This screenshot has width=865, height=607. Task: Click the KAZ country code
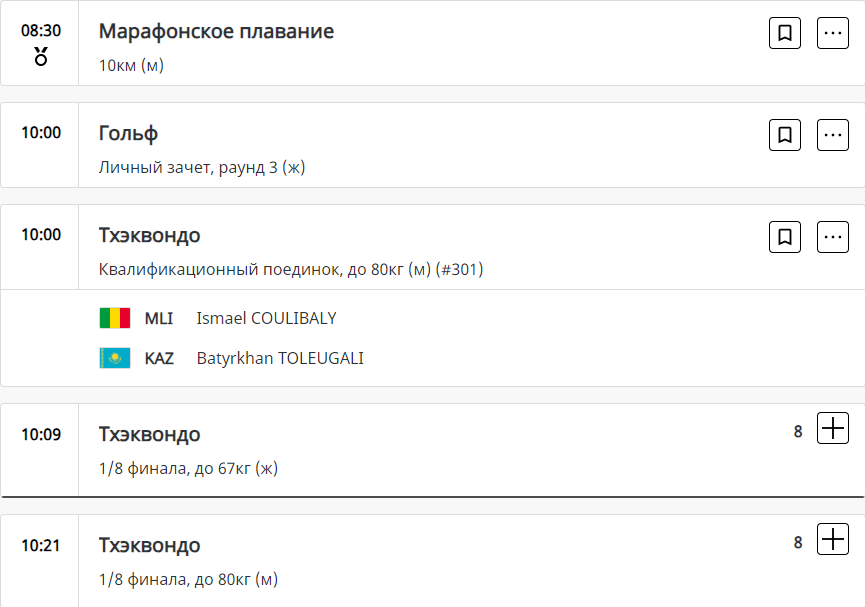coord(159,358)
